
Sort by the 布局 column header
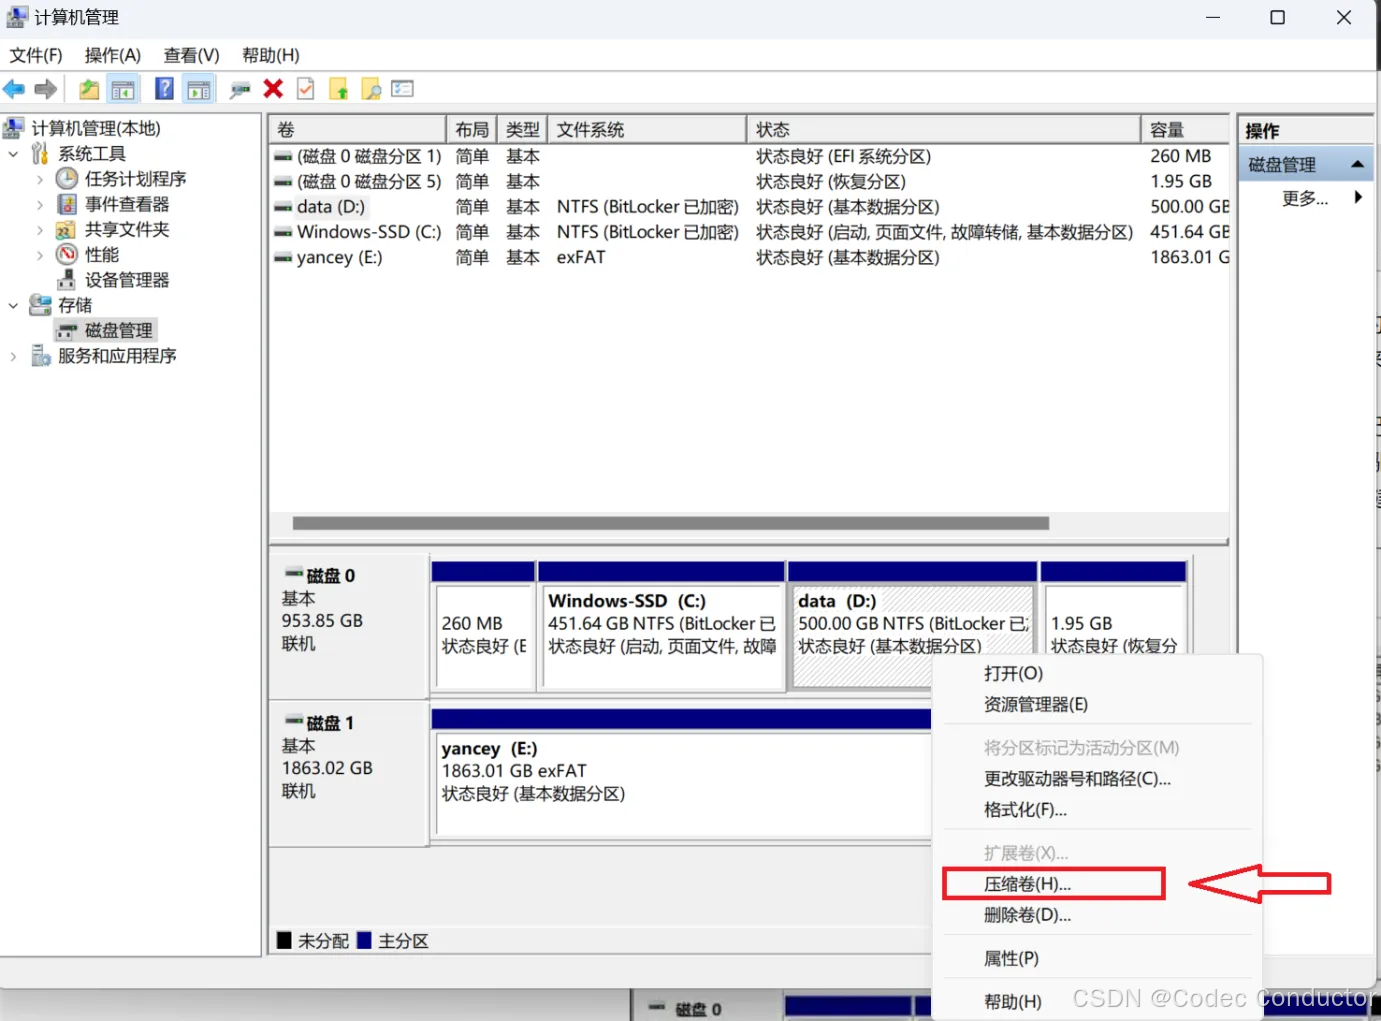[471, 129]
